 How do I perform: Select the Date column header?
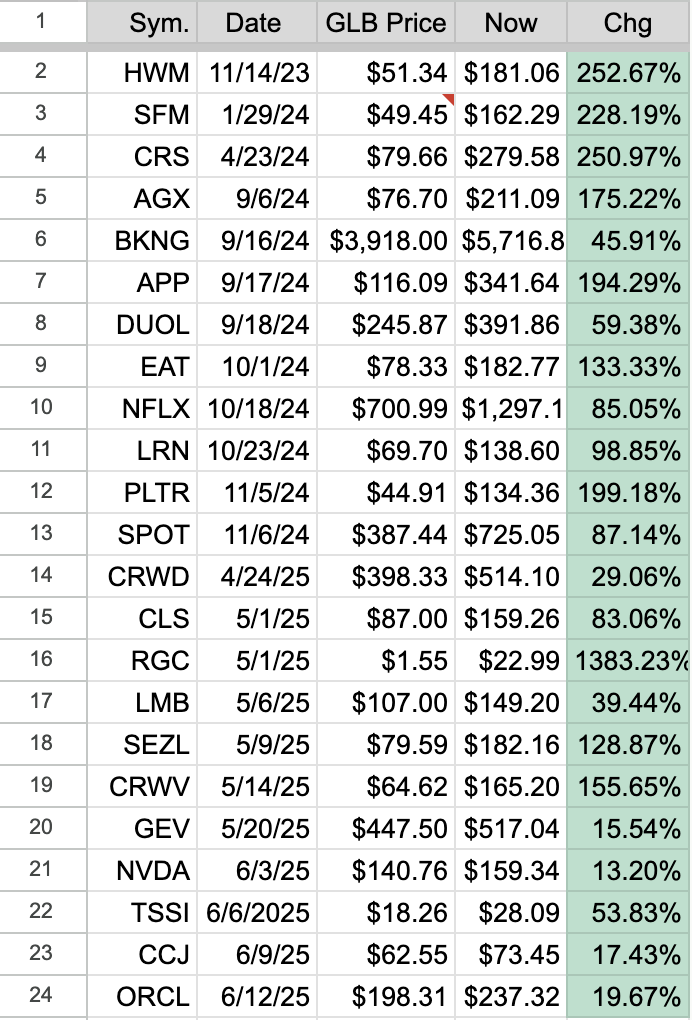255,22
